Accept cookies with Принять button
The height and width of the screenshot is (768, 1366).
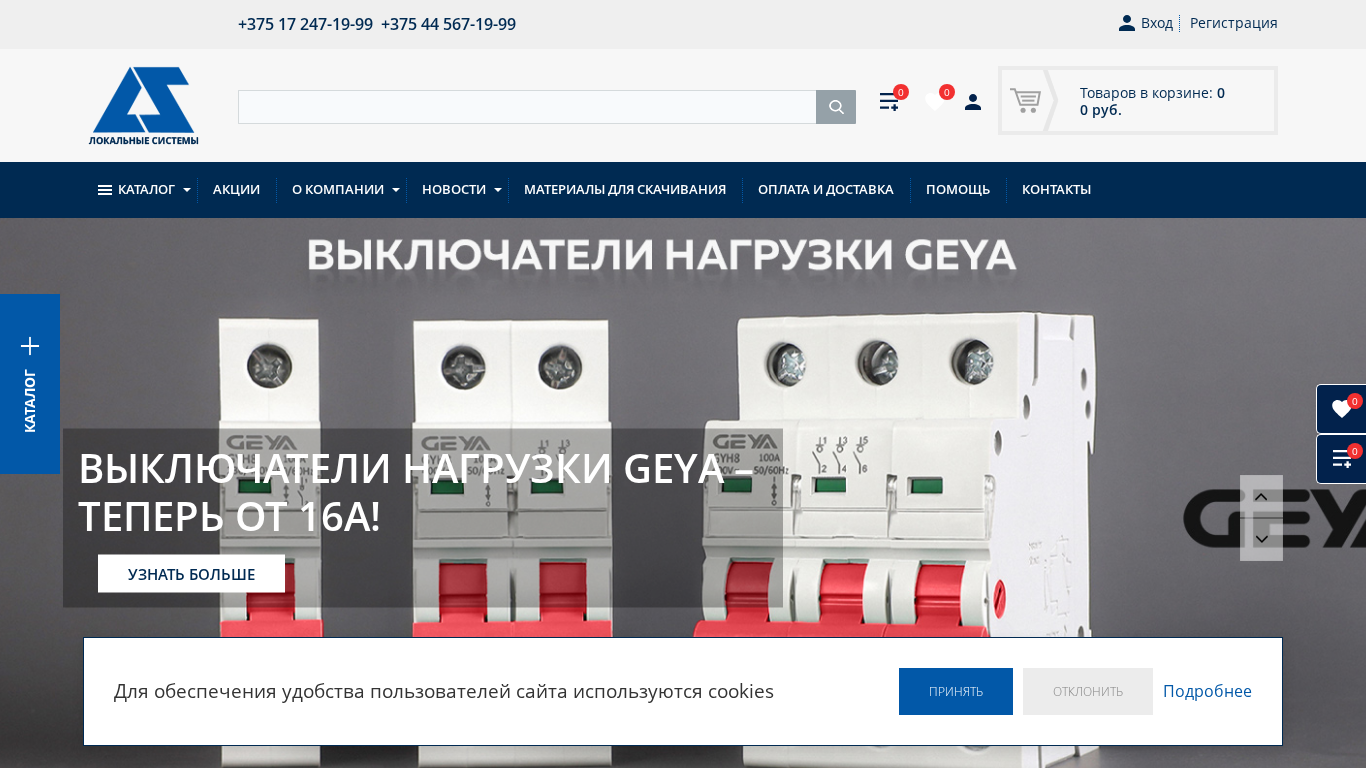pos(956,691)
